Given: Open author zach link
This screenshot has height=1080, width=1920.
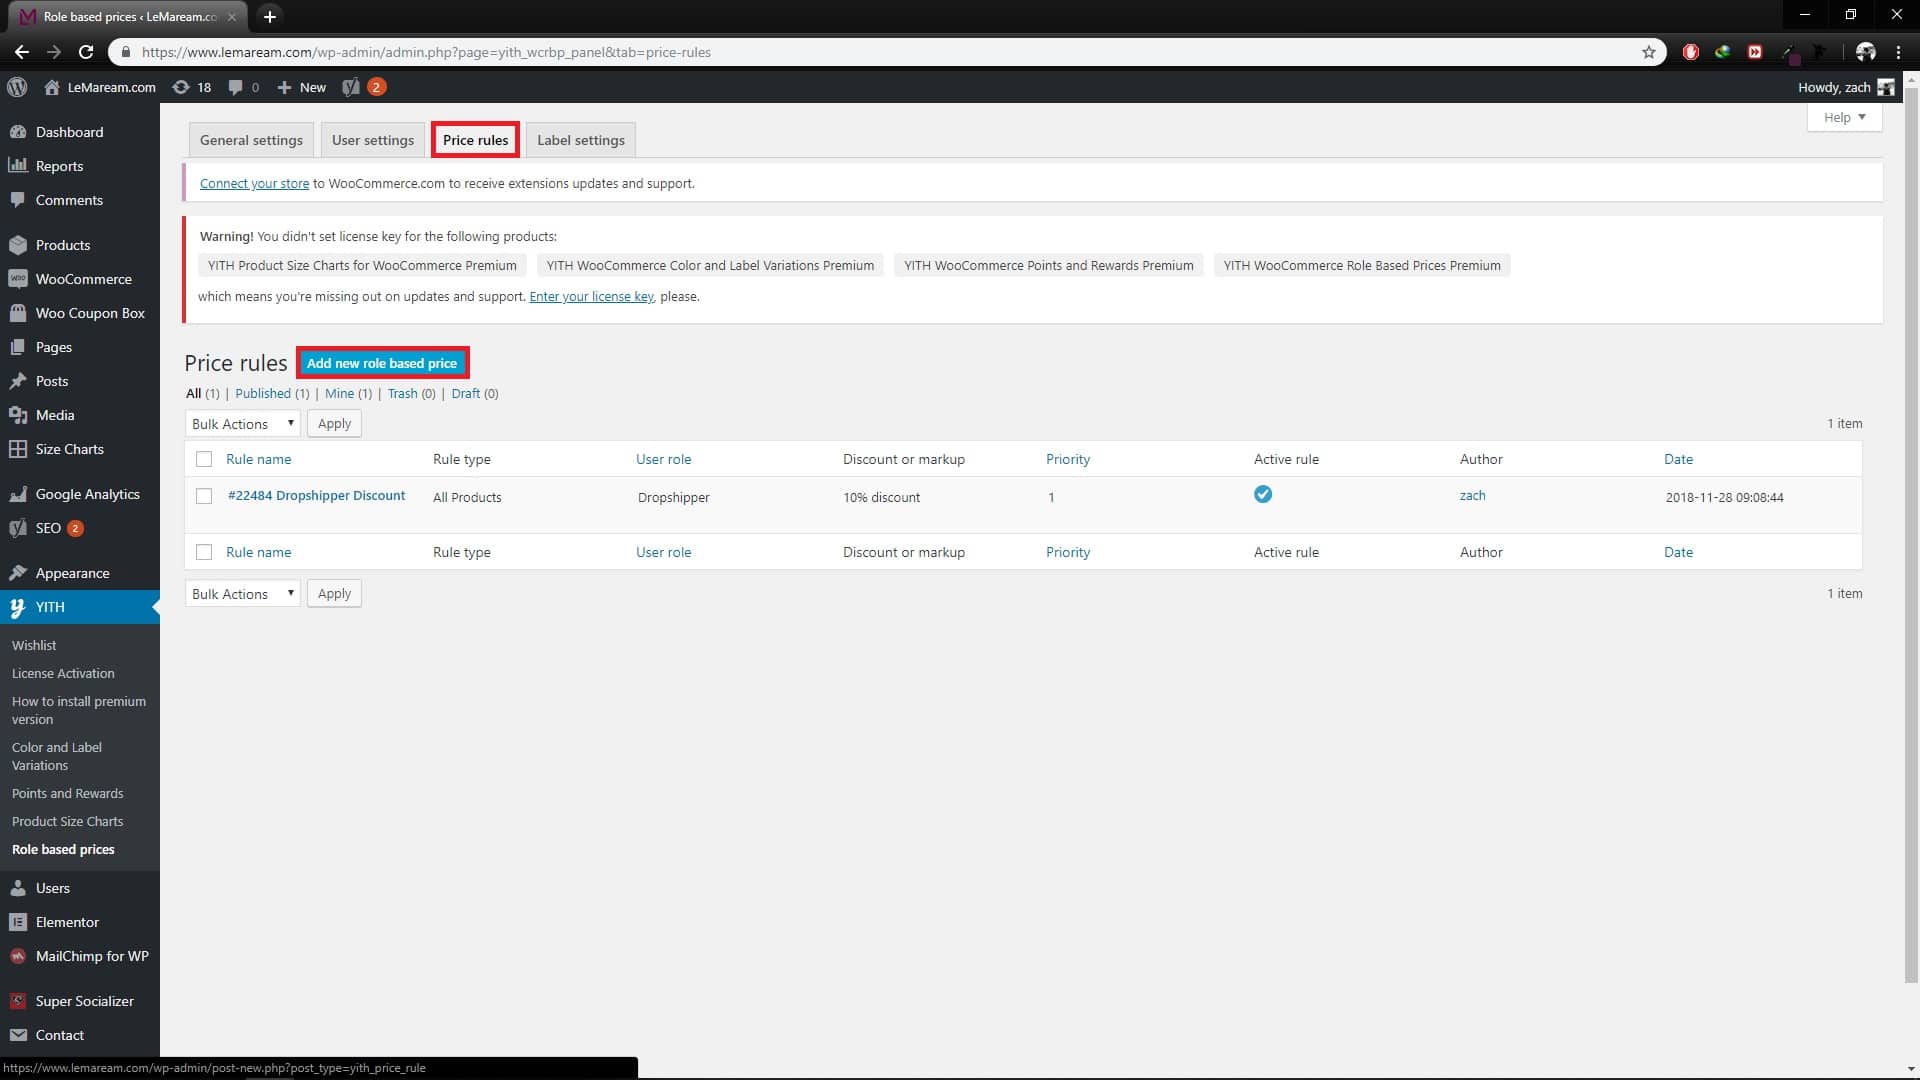Looking at the screenshot, I should point(1472,495).
